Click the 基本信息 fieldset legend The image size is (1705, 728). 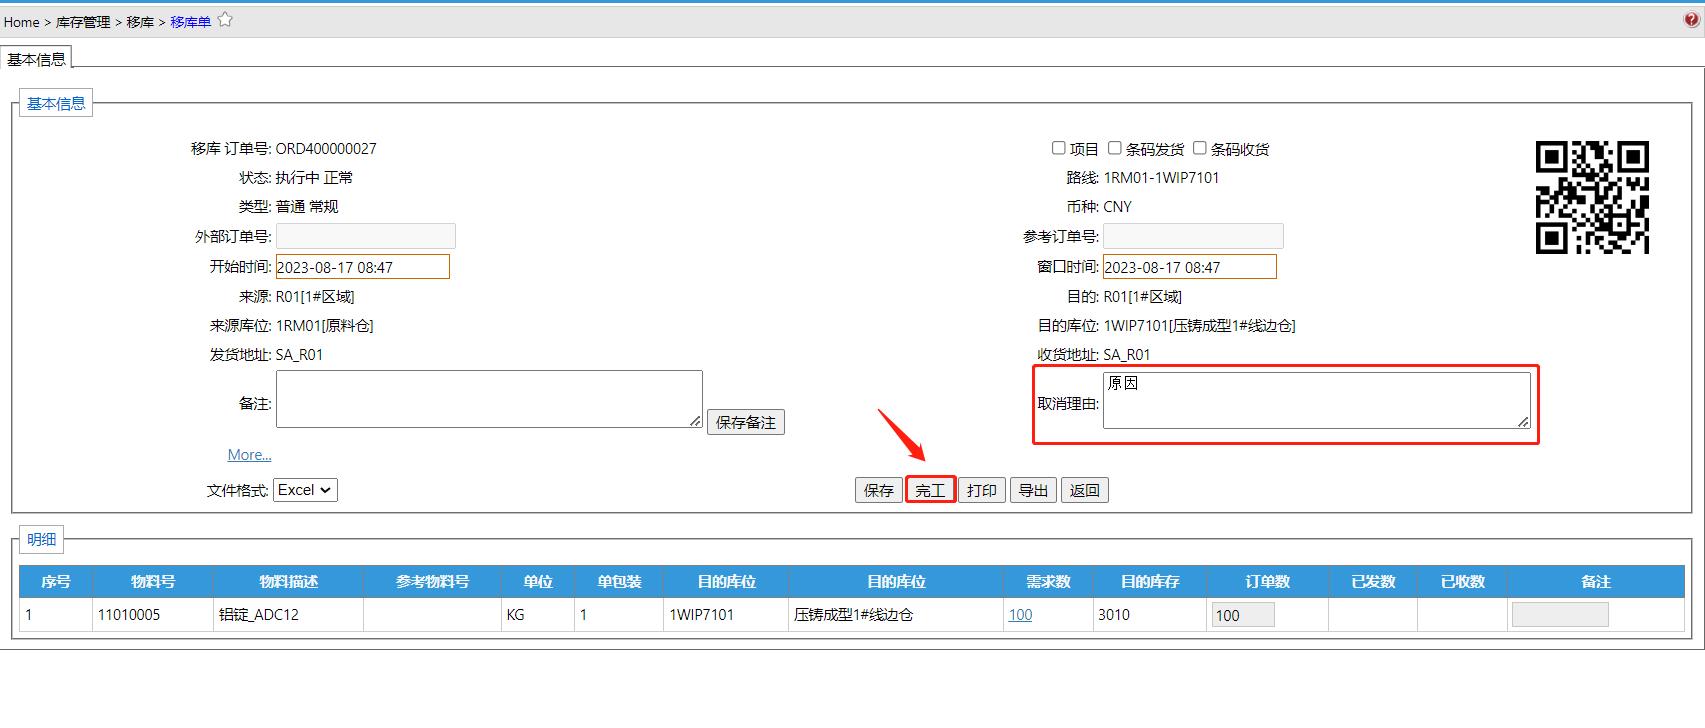point(56,103)
